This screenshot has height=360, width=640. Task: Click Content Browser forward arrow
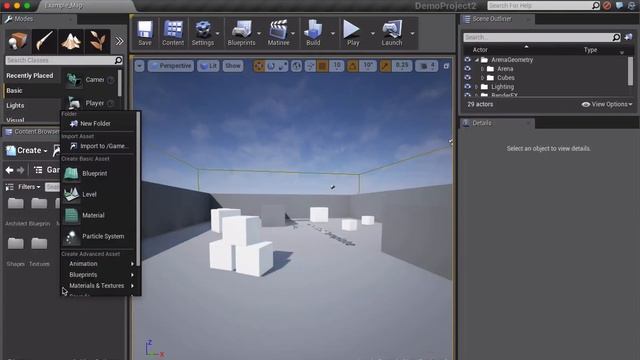tap(20, 170)
